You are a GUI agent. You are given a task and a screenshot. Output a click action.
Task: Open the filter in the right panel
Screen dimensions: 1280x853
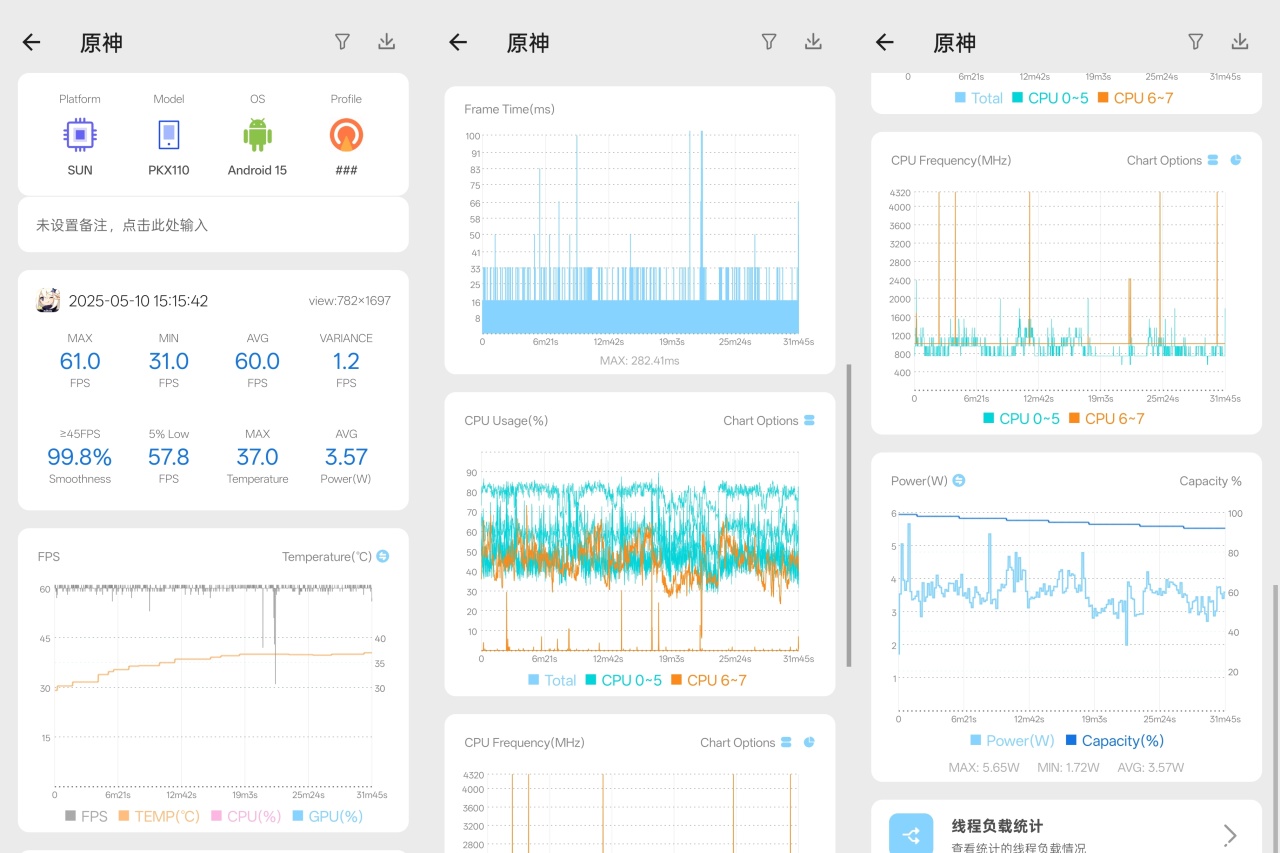click(1196, 41)
